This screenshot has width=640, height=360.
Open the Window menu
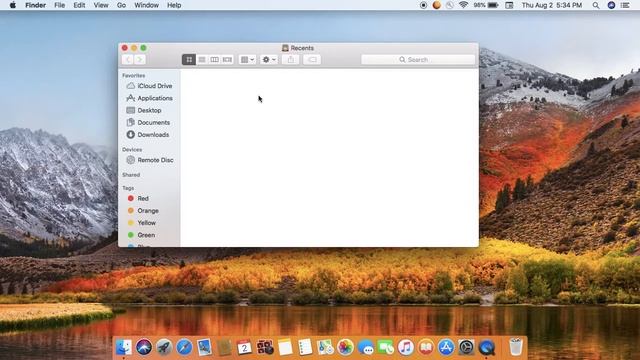pos(147,5)
